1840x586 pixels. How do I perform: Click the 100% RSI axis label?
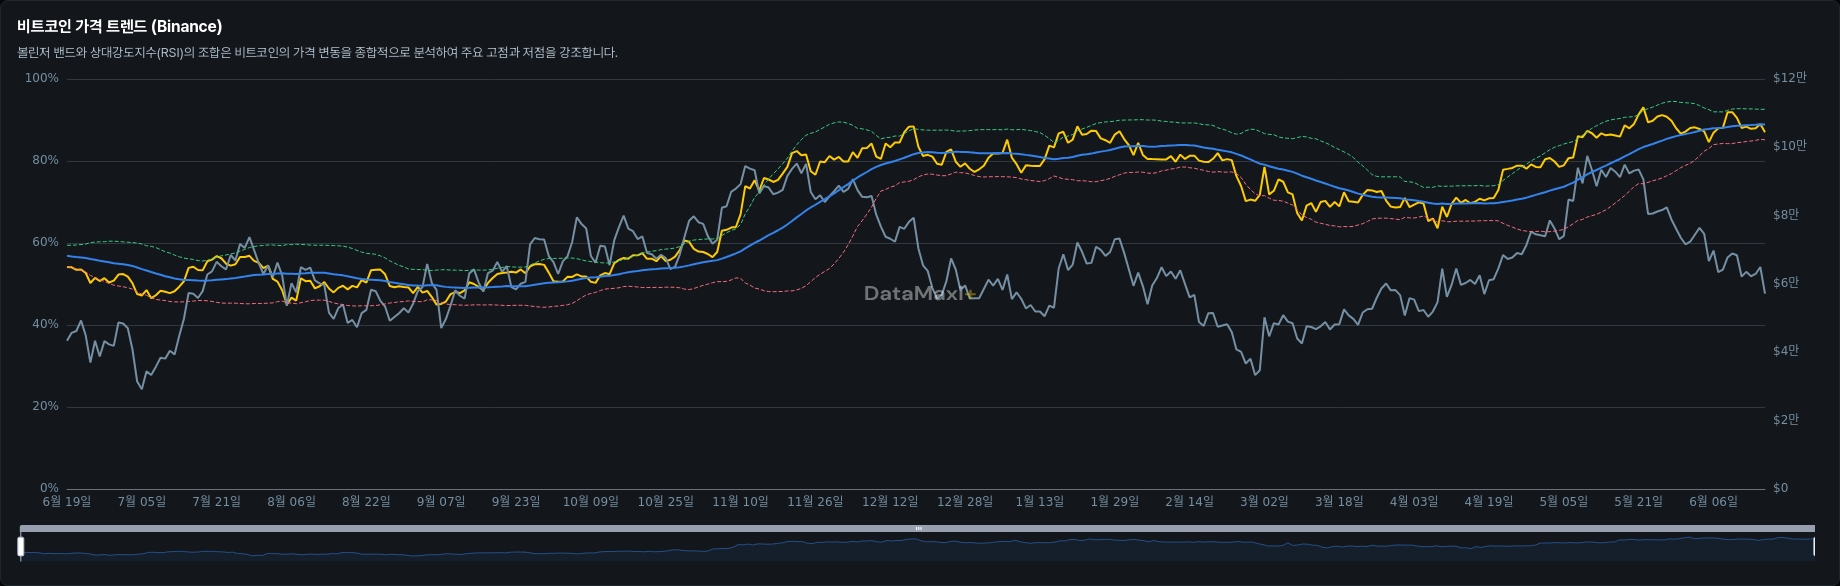[x=42, y=78]
